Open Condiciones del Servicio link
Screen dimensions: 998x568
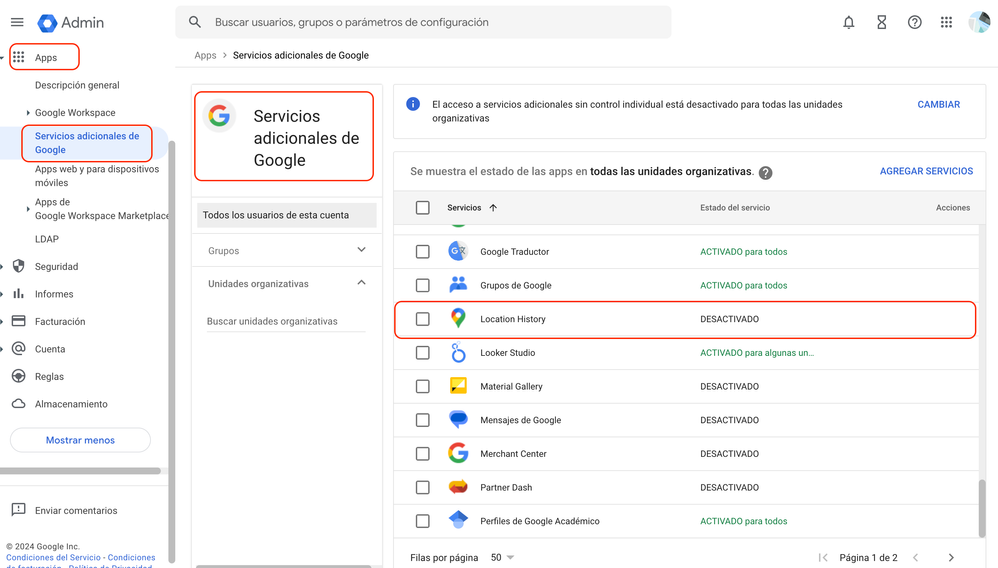(x=53, y=557)
